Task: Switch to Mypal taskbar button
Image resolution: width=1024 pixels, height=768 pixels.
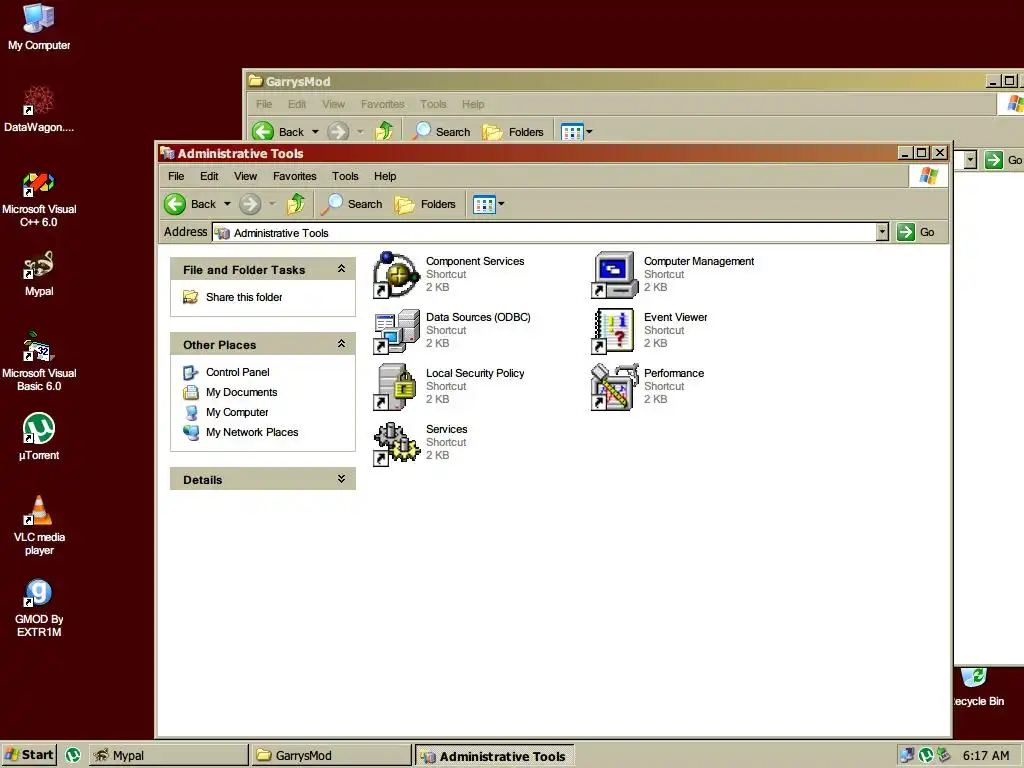Action: click(168, 756)
